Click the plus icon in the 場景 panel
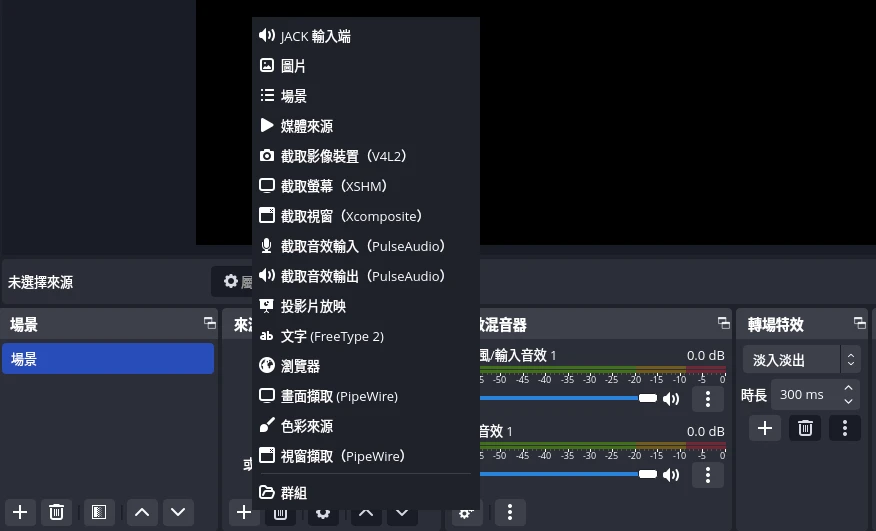 pos(21,512)
